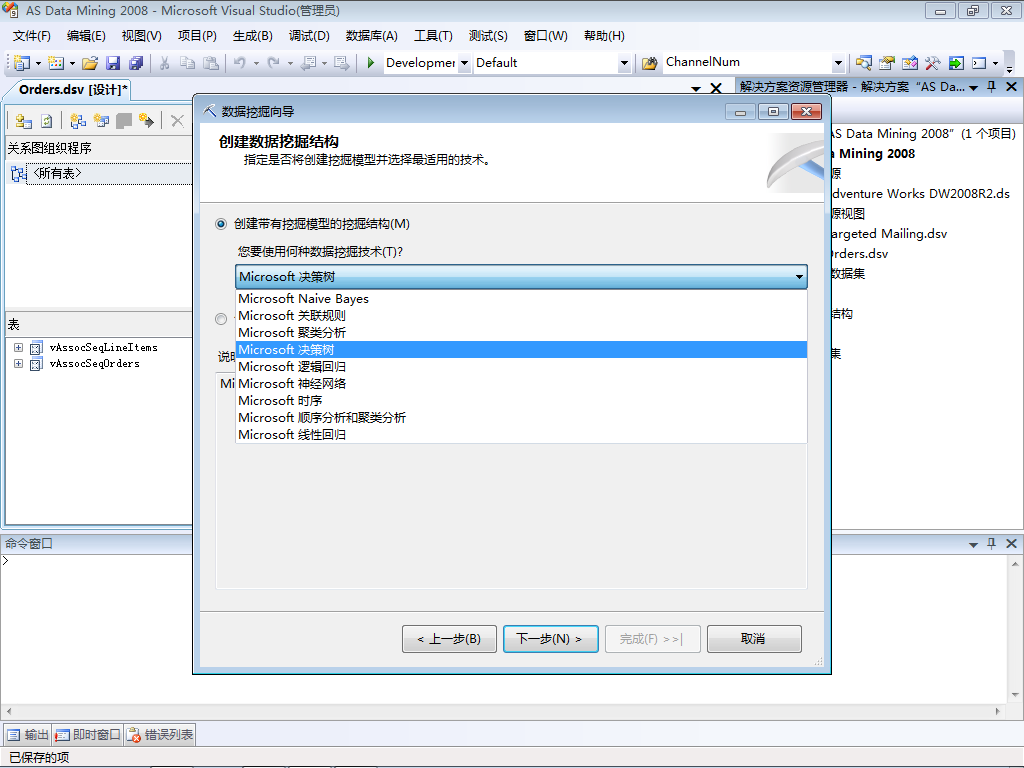Click the Copy toolbar icon
This screenshot has height=768, width=1024.
(187, 63)
